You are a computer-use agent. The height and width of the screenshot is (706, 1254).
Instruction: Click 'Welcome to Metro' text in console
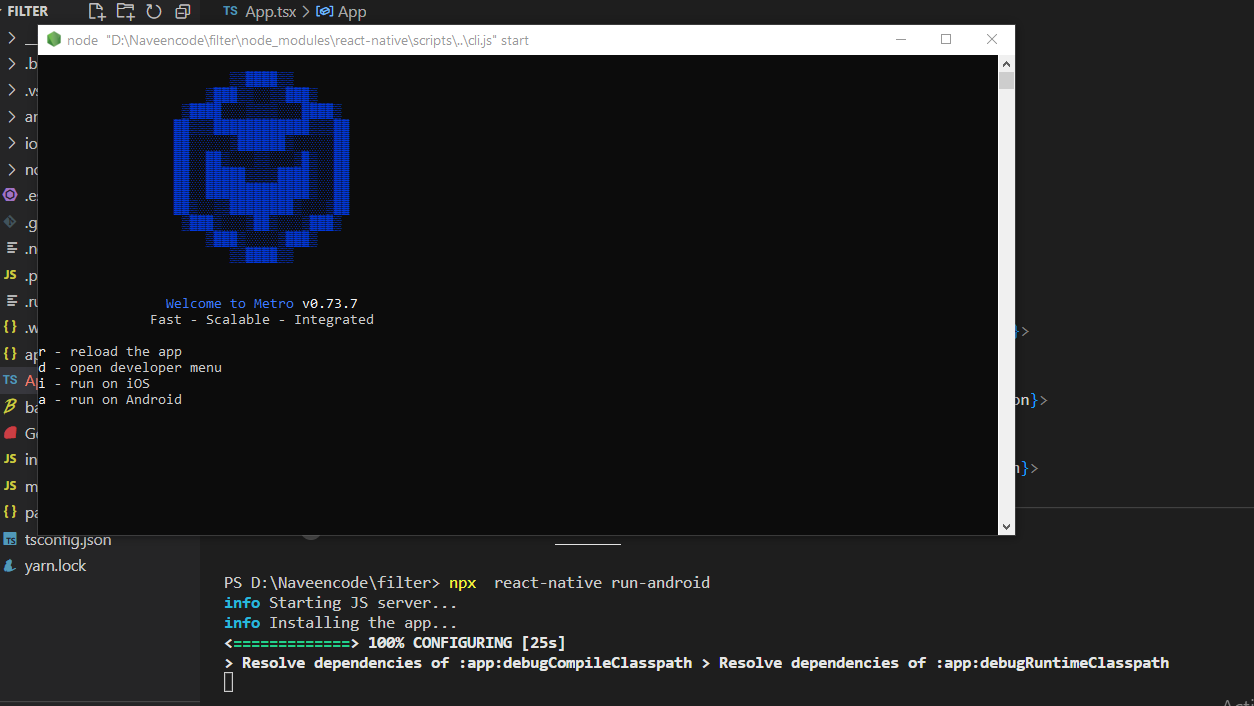[230, 304]
